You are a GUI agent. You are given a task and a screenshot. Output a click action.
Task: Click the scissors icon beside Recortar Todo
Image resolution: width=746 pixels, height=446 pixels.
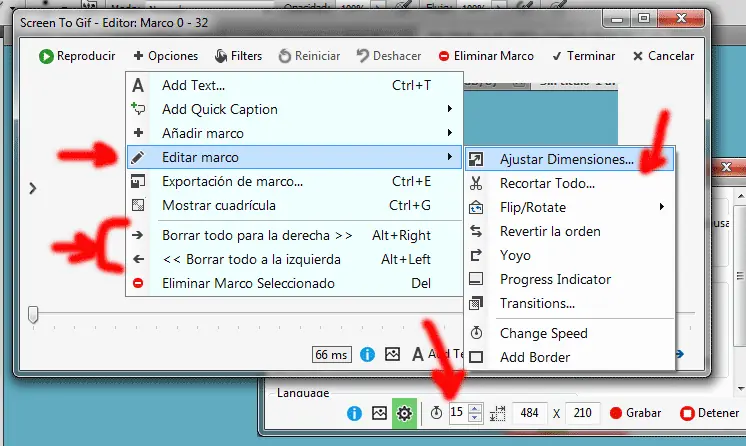coord(476,183)
